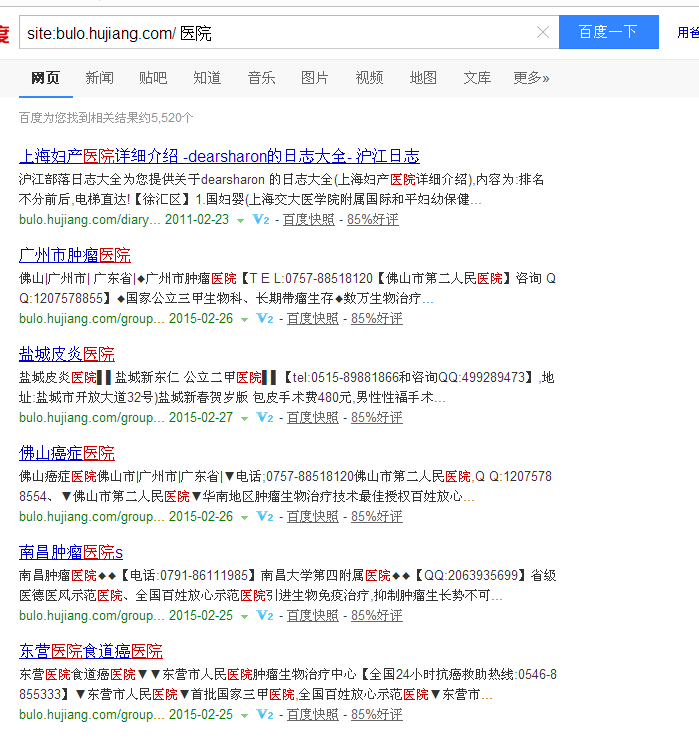Open 85%好评 rating for 盐城皮炎医院 result

tap(377, 417)
